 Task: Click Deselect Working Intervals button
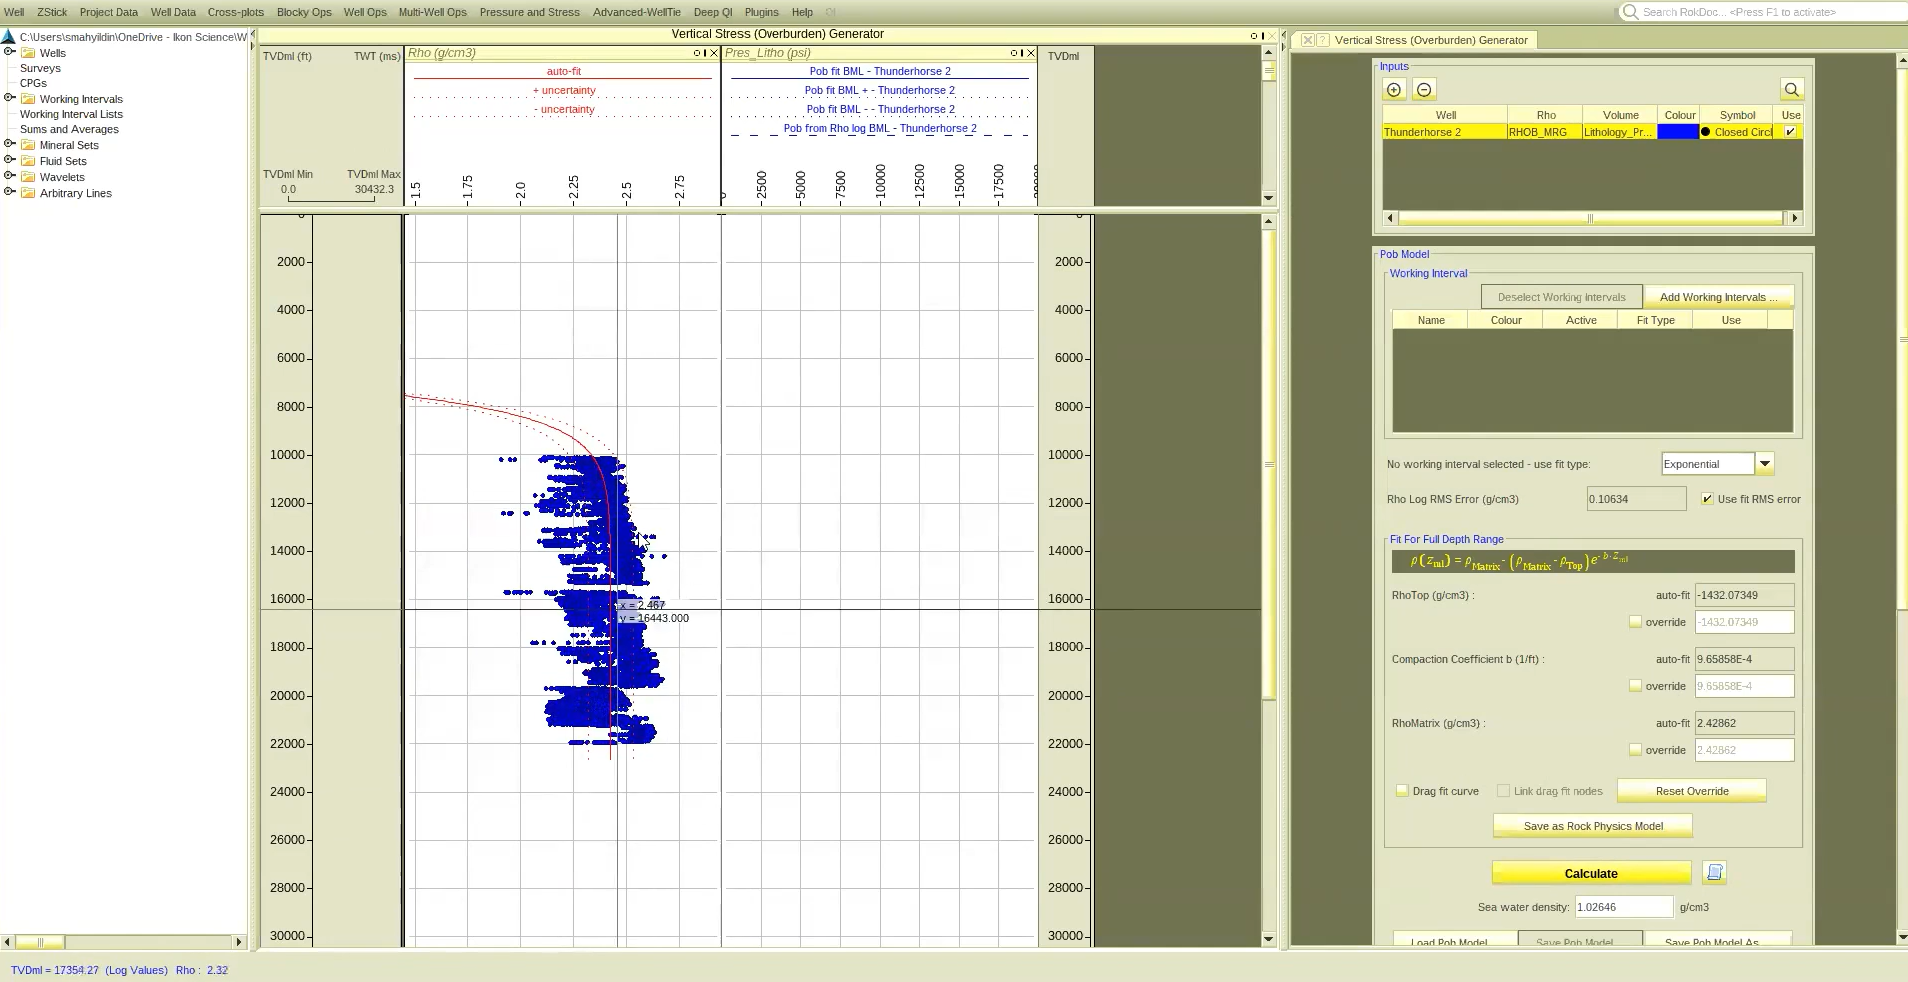coord(1561,297)
